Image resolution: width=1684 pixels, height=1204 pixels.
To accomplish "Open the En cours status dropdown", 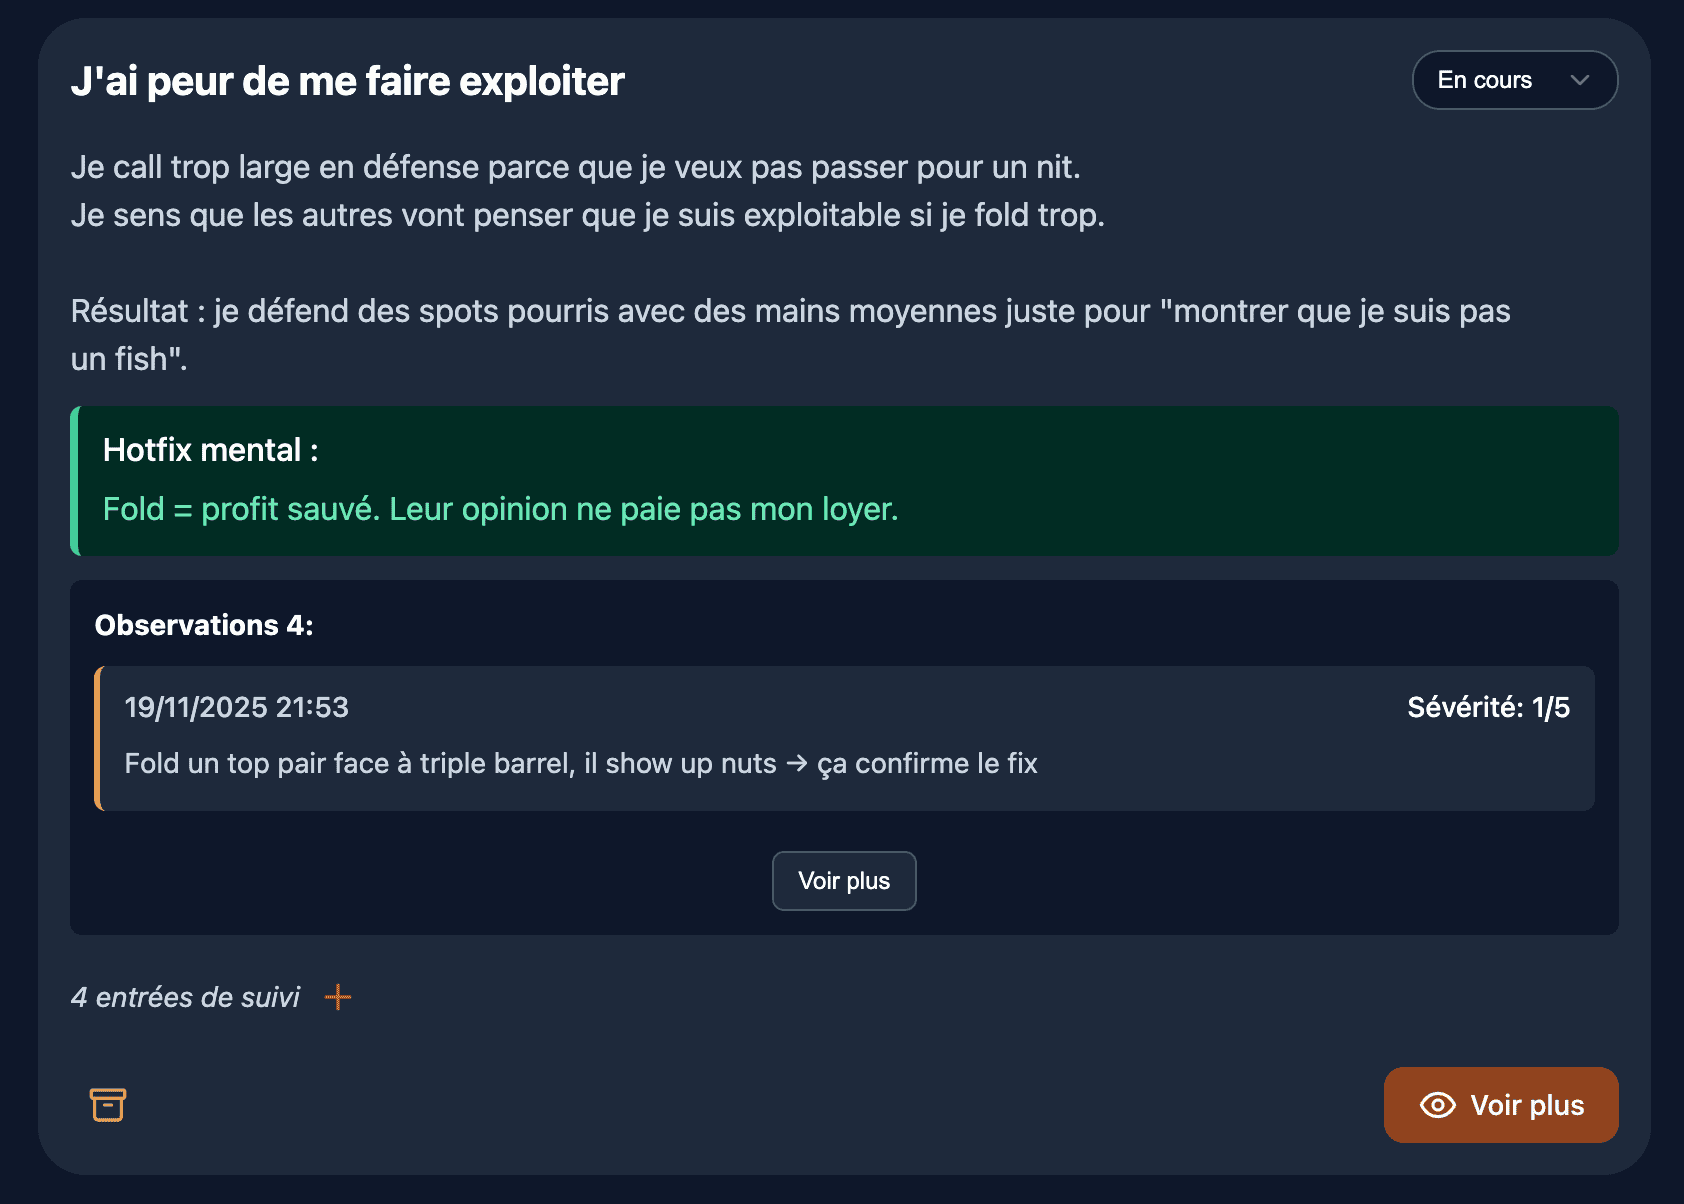I will tap(1514, 80).
